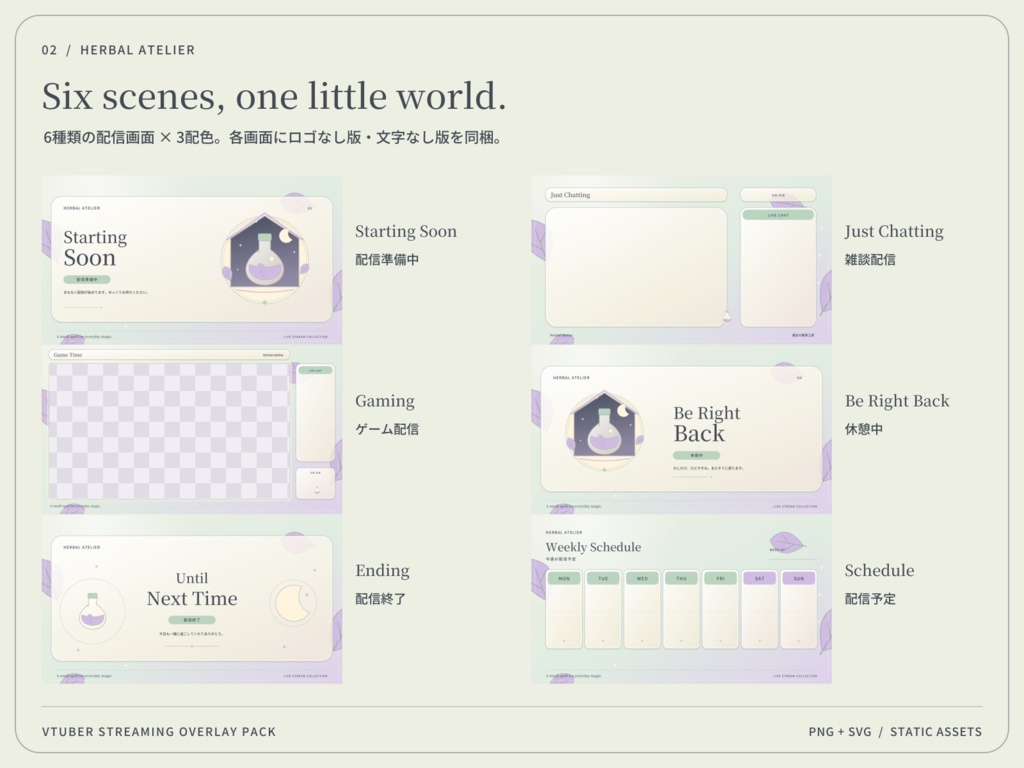Image resolution: width=1024 pixels, height=768 pixels.
Task: Click the green LIVE CHAT pill in Just Chatting scene
Action: 778,215
